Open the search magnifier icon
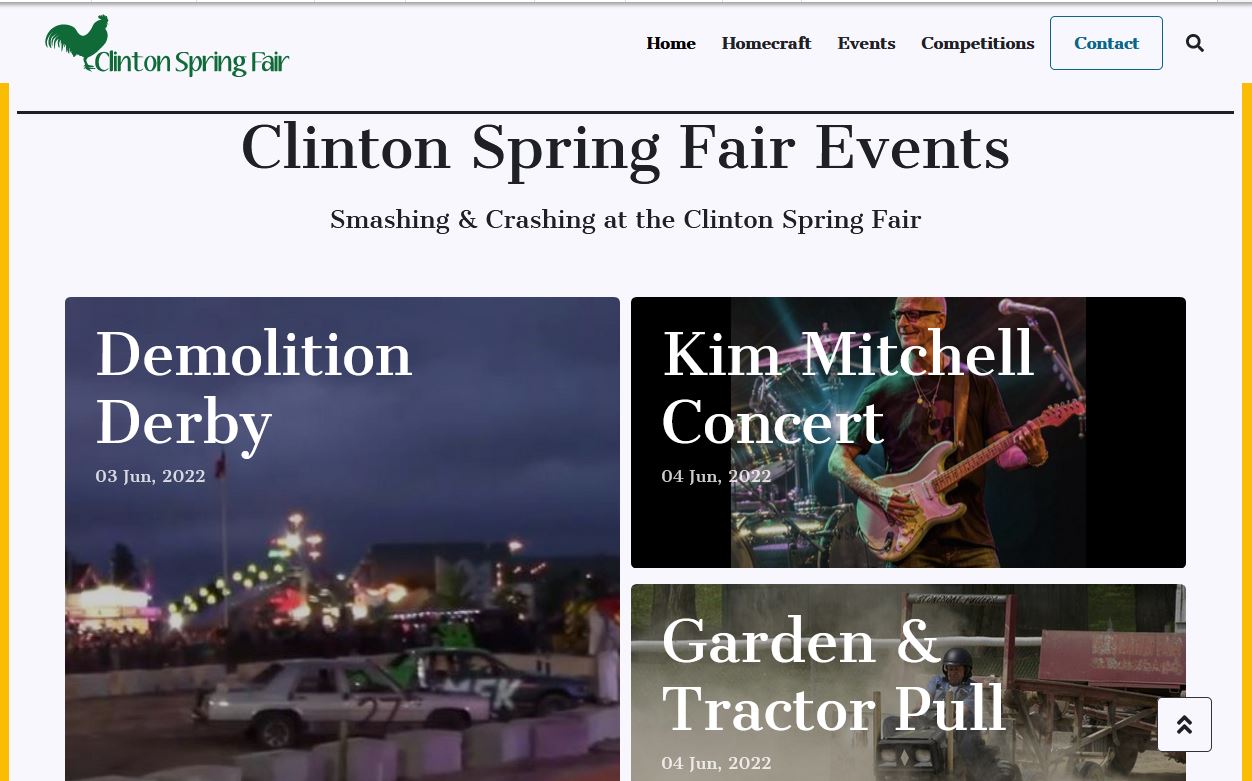This screenshot has height=781, width=1252. [x=1194, y=43]
